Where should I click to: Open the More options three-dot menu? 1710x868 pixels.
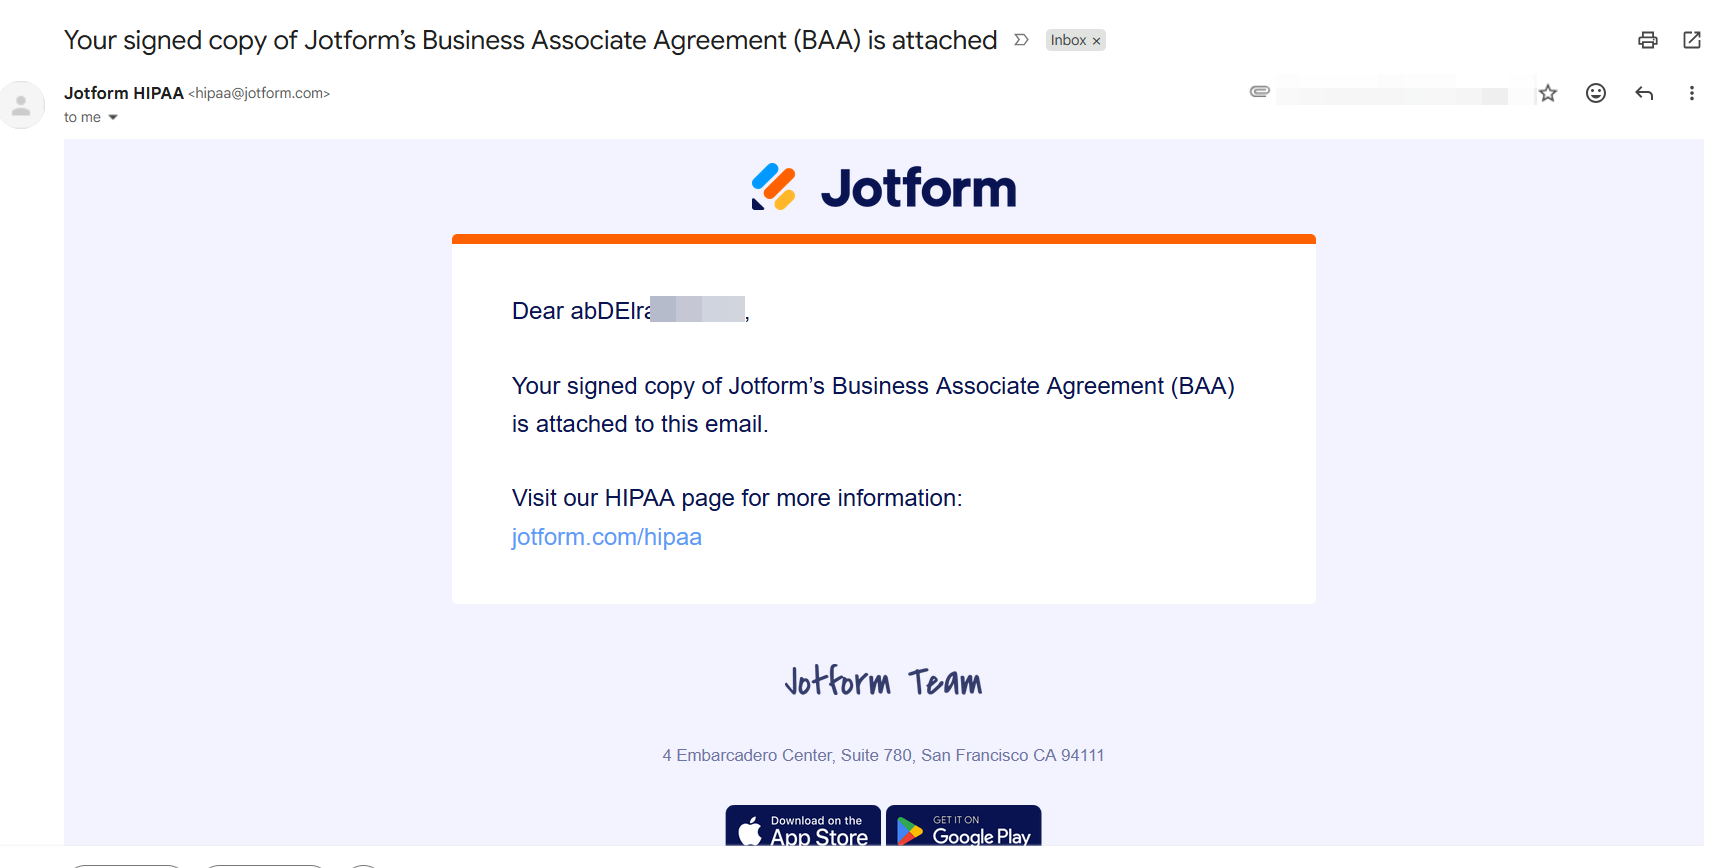(1692, 93)
